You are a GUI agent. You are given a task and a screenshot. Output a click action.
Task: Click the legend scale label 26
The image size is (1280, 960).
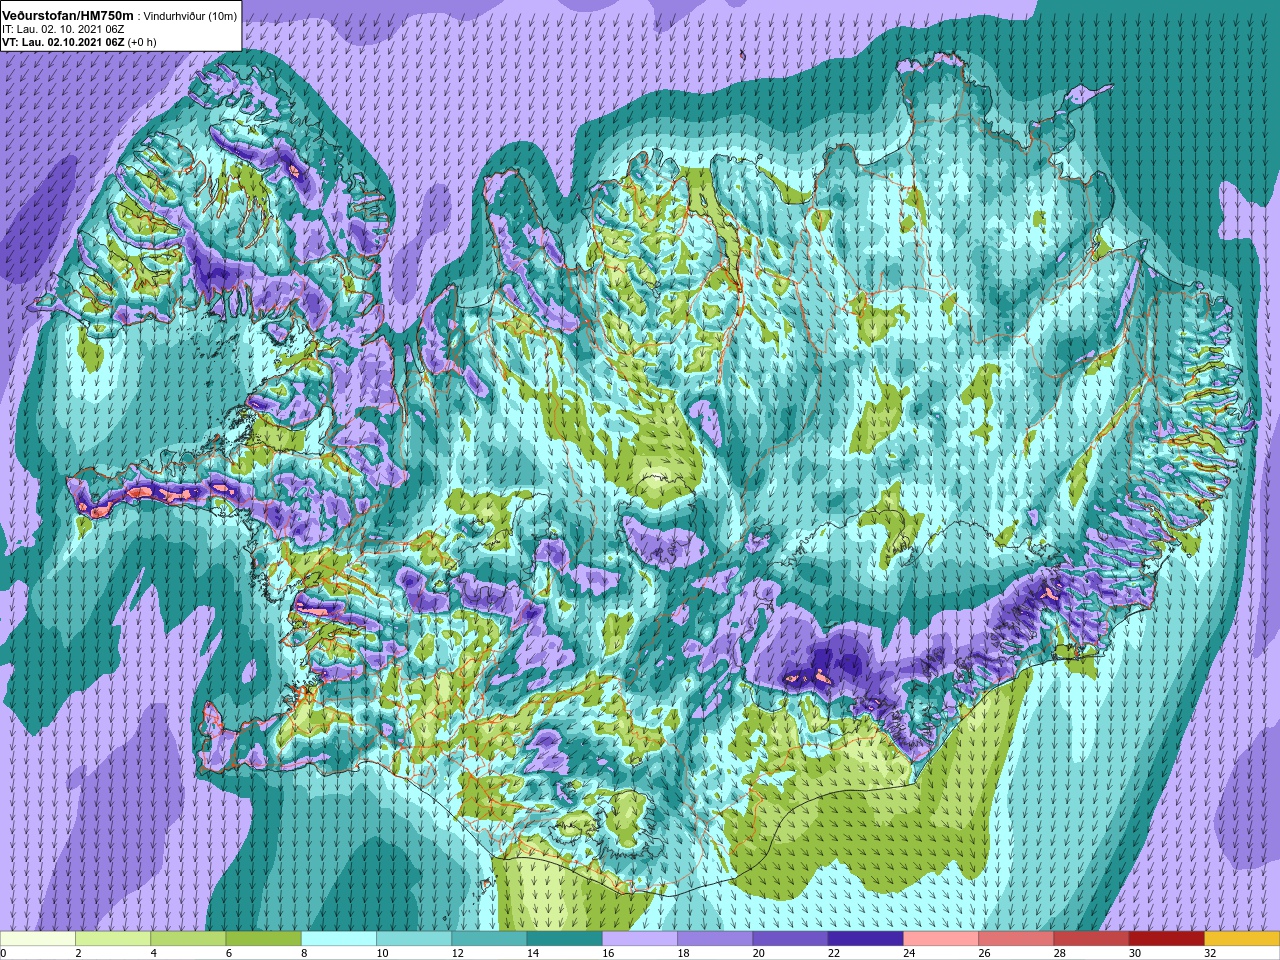point(984,953)
